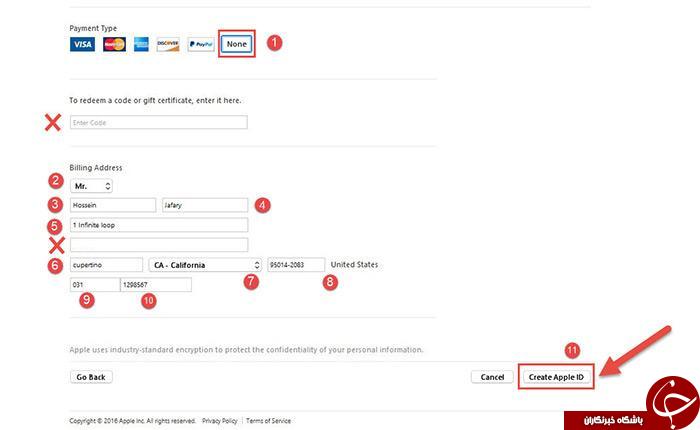700x430 pixels.
Task: Click the zip code field 95014-2083
Action: click(296, 265)
